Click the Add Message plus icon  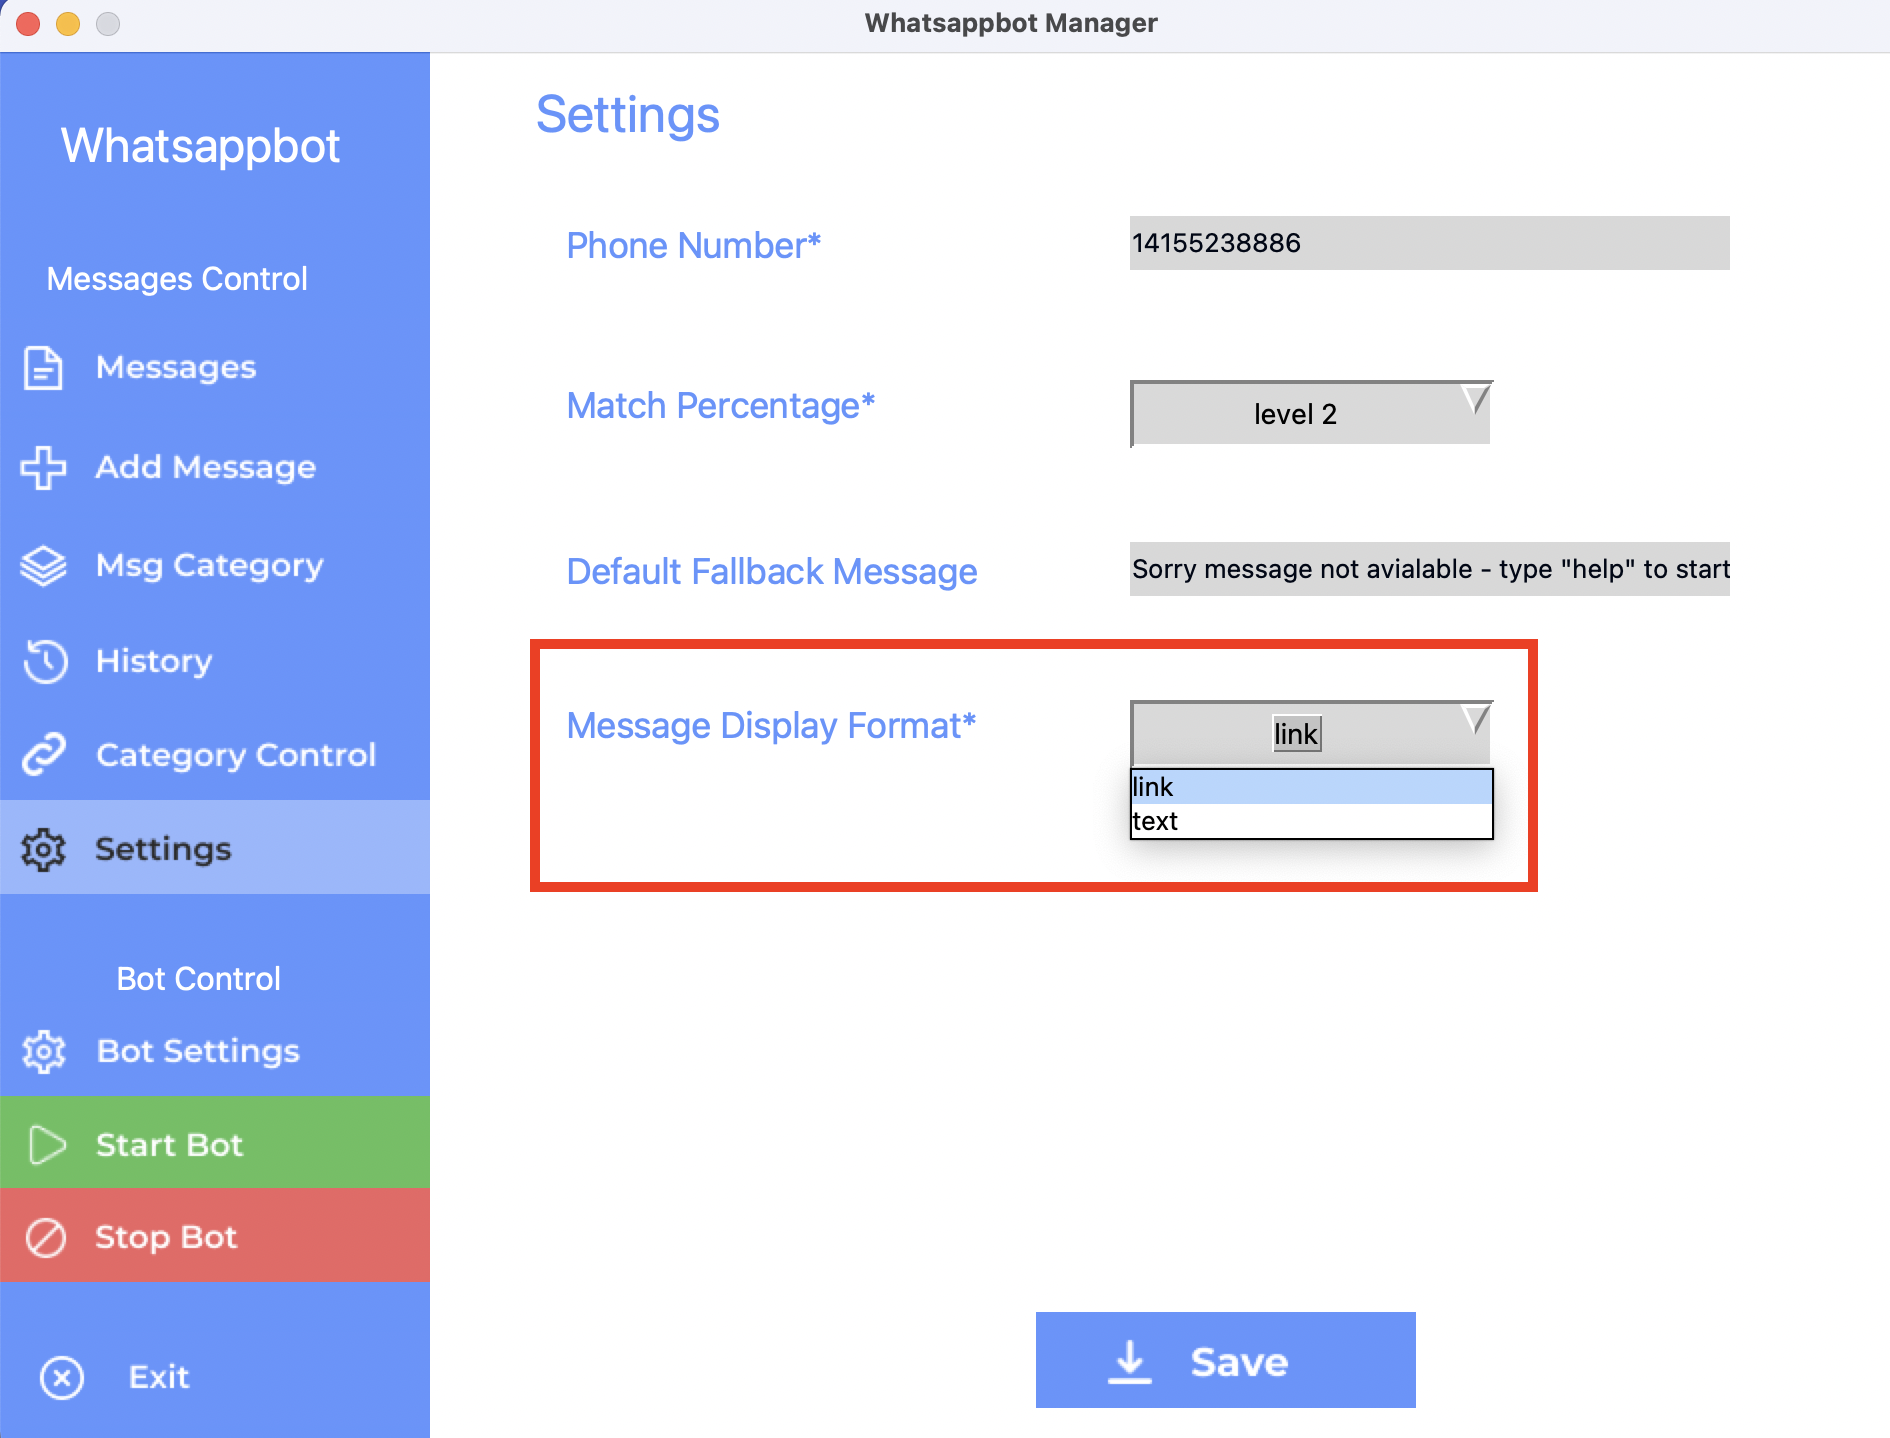43,467
